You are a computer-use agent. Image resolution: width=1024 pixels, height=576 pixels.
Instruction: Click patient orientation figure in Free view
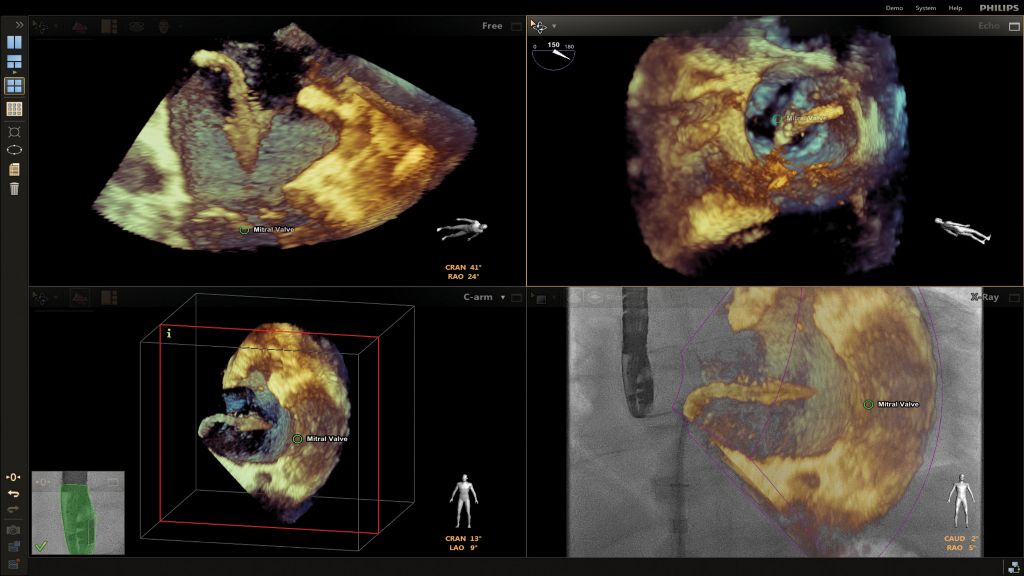pos(462,229)
